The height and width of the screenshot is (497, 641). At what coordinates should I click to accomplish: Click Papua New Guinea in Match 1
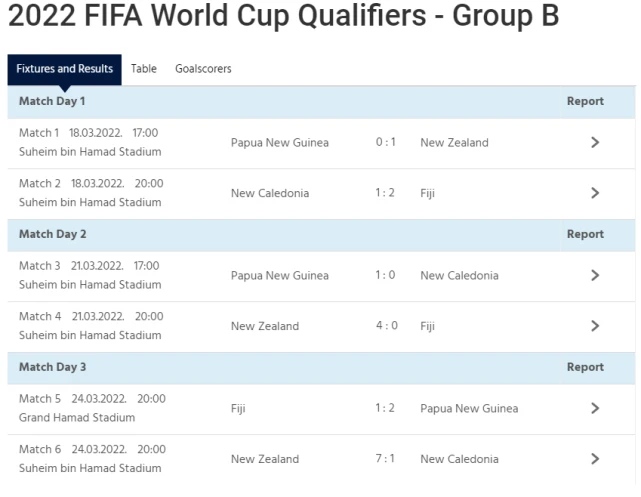pos(280,143)
